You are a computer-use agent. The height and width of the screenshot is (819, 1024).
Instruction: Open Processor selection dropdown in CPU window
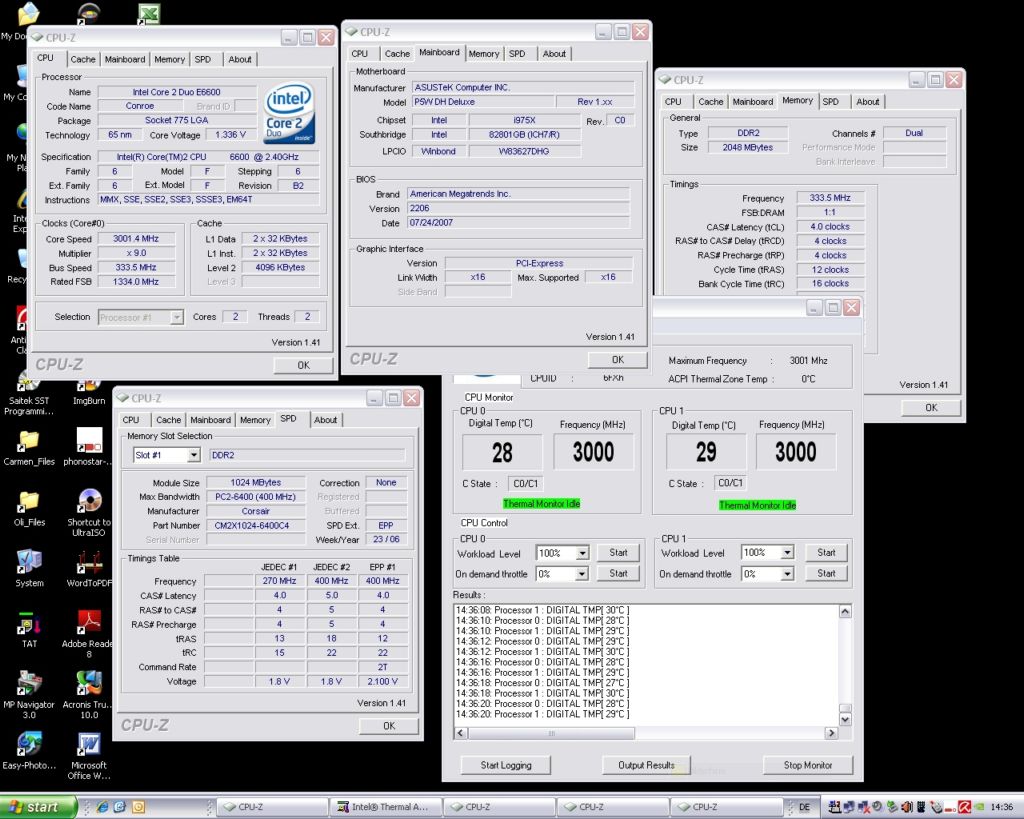[x=176, y=317]
